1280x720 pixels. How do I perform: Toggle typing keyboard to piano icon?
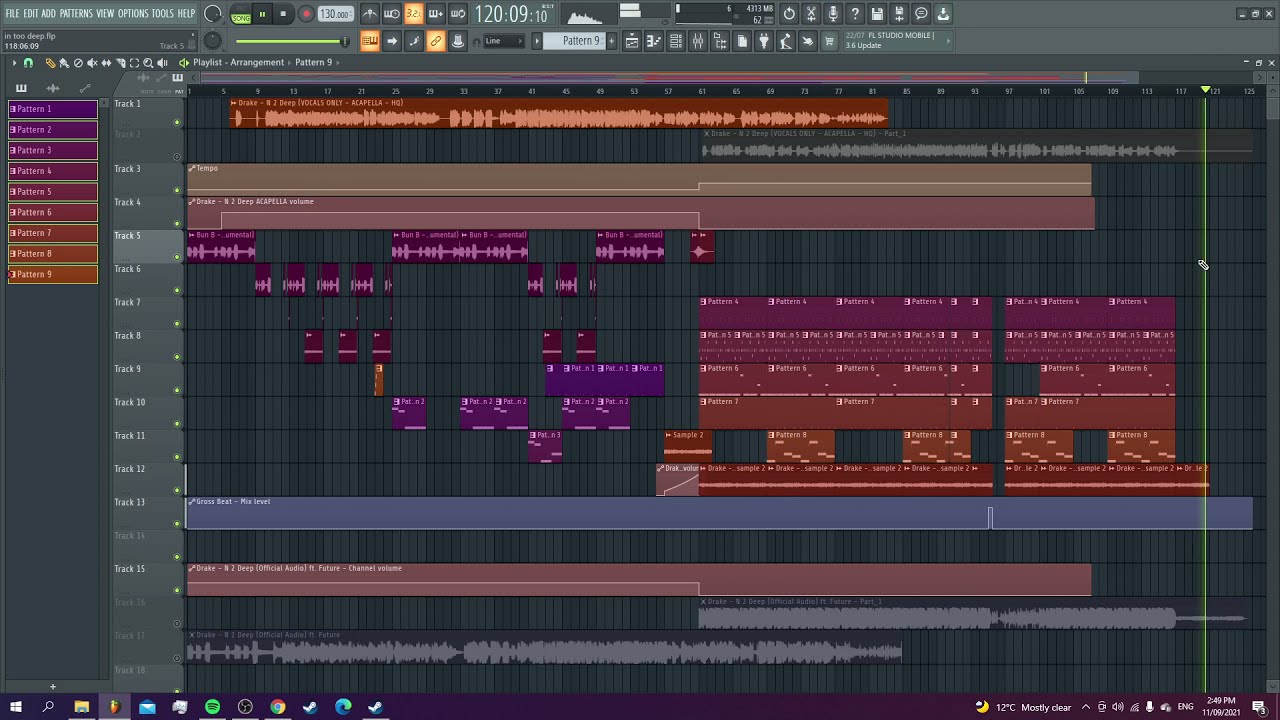(370, 41)
